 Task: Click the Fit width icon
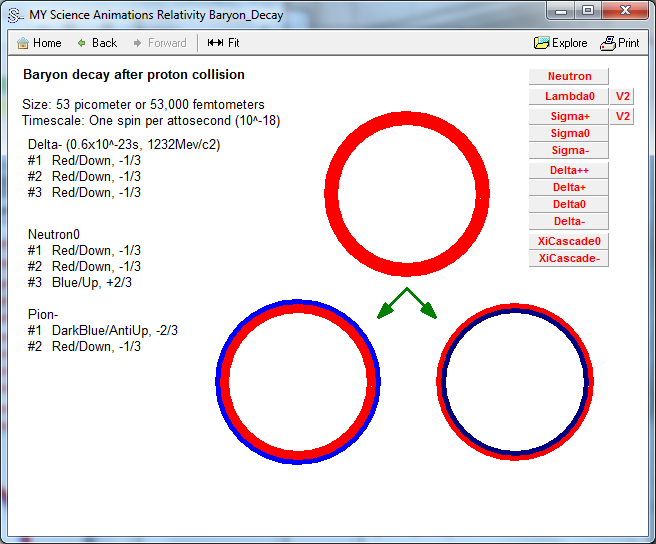point(215,43)
